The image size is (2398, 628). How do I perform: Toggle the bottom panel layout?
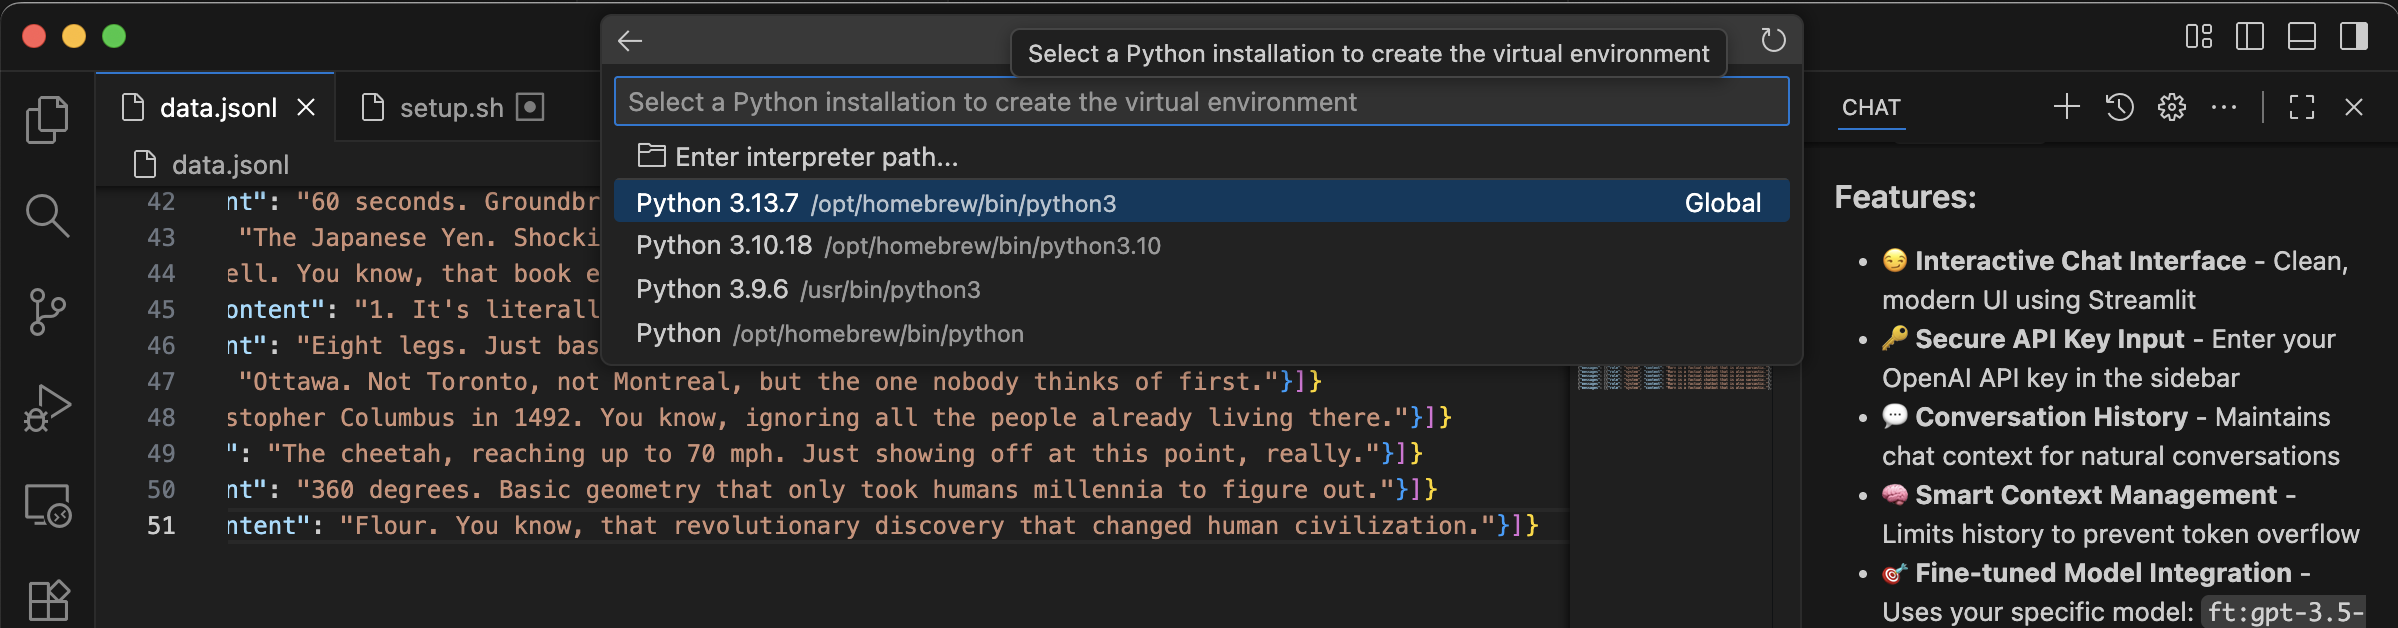point(2301,37)
